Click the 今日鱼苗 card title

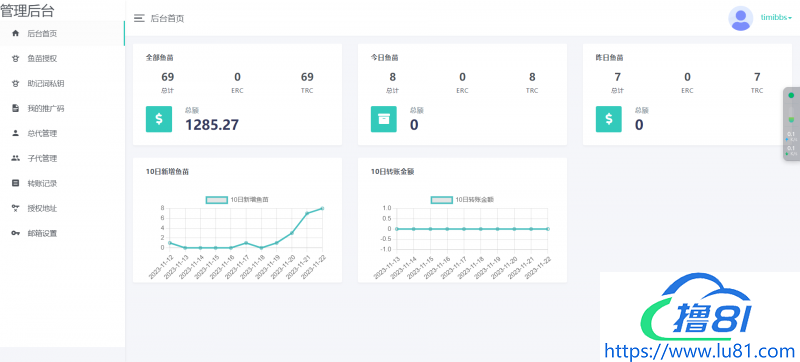[384, 58]
